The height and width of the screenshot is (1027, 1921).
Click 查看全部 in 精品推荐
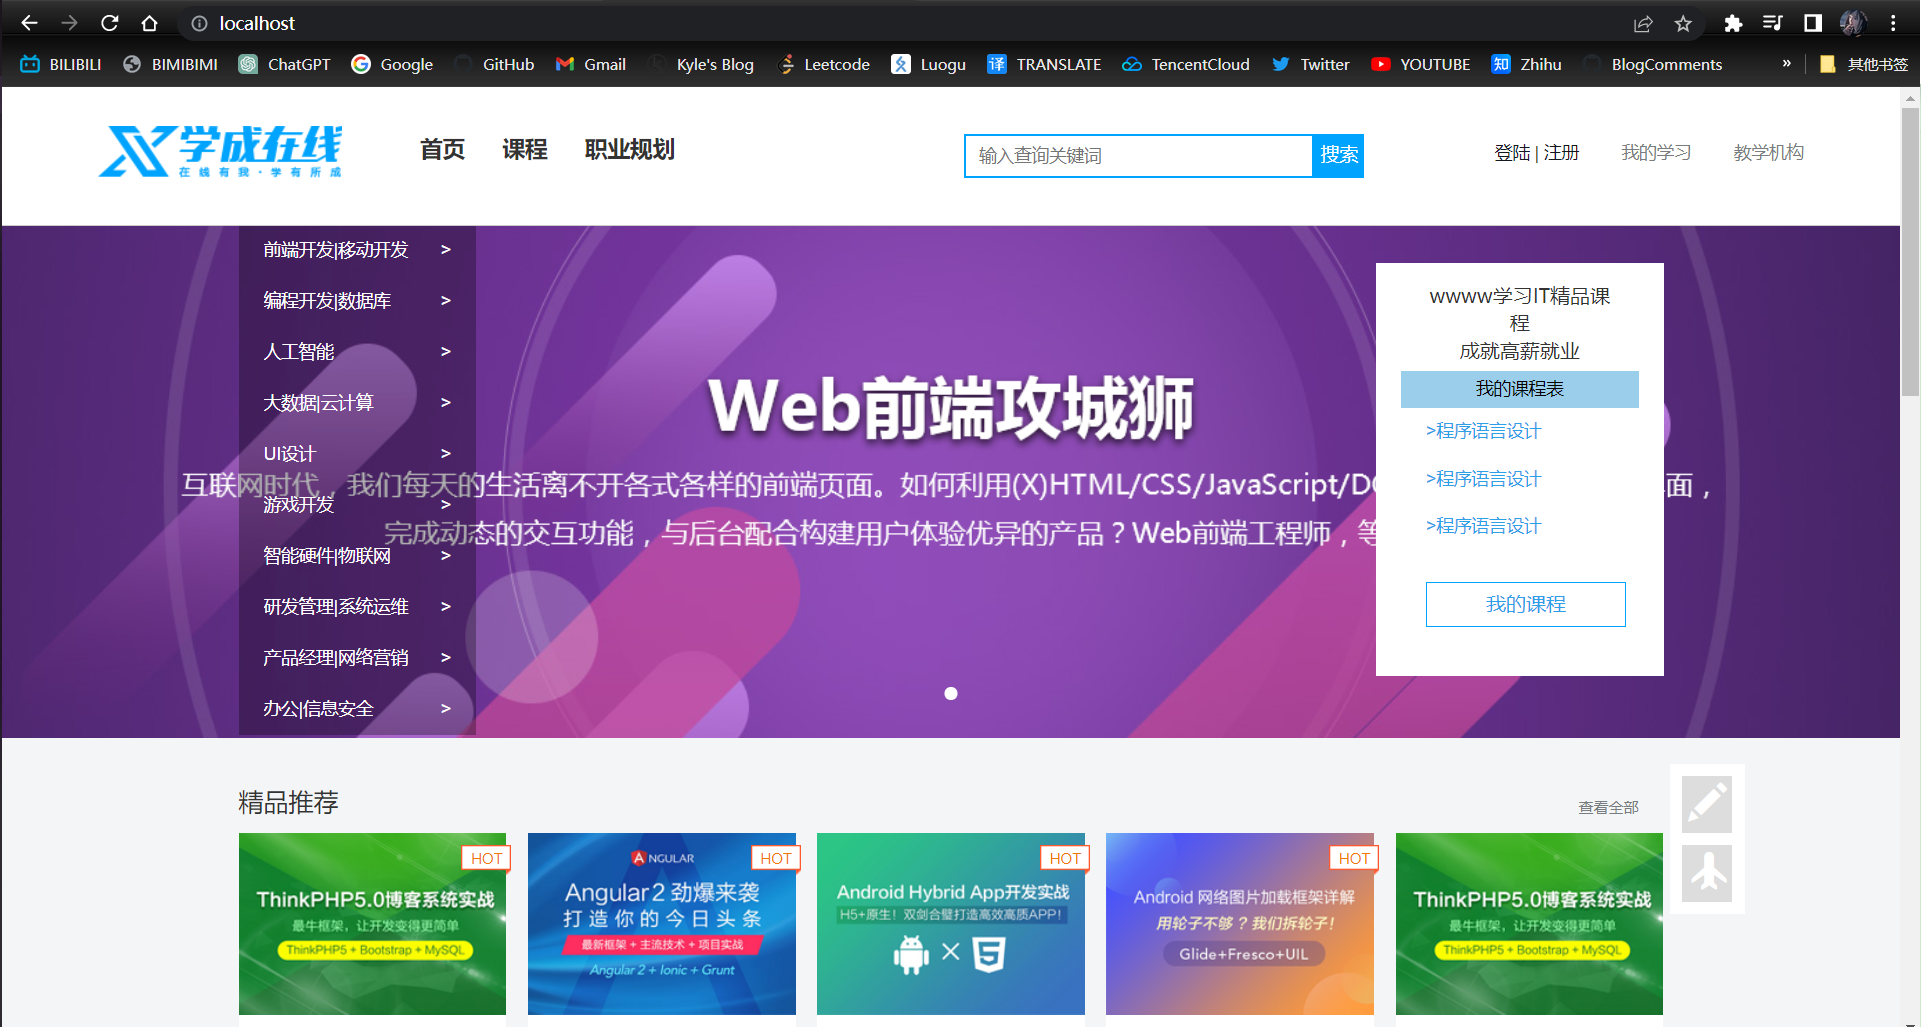tap(1608, 807)
